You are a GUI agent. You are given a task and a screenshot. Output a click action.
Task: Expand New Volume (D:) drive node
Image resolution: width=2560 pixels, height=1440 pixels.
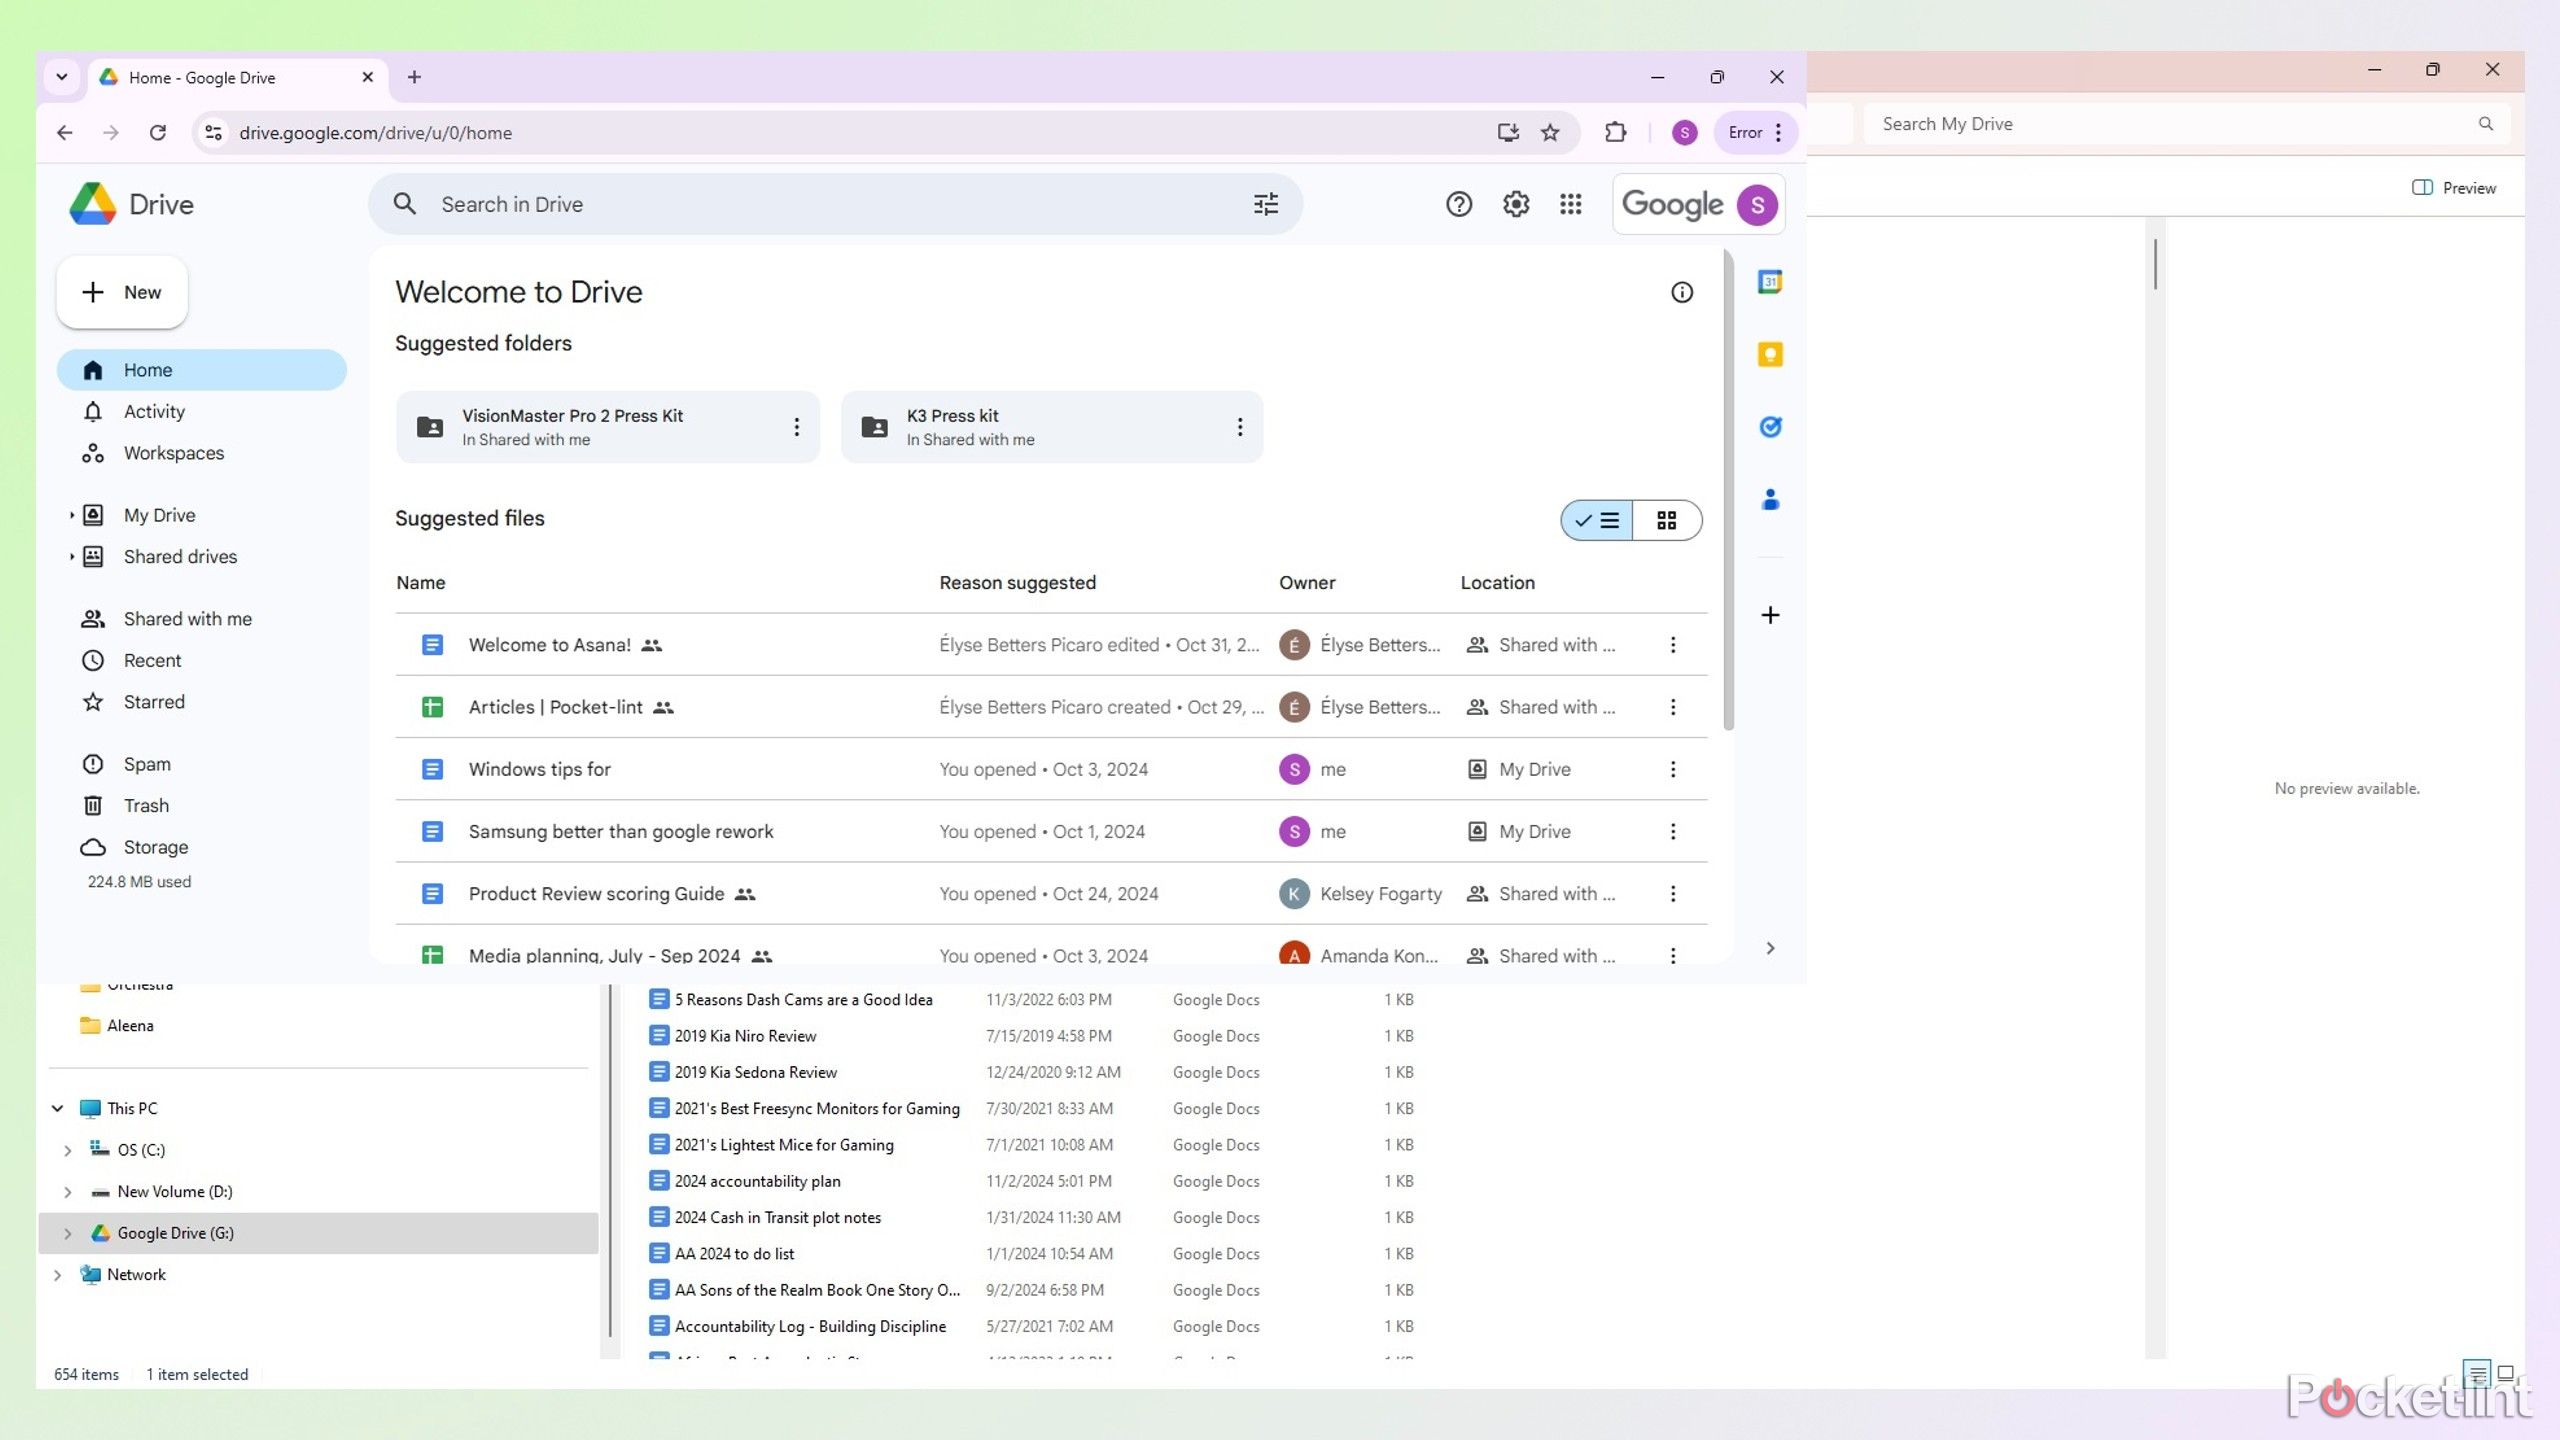coord(67,1192)
